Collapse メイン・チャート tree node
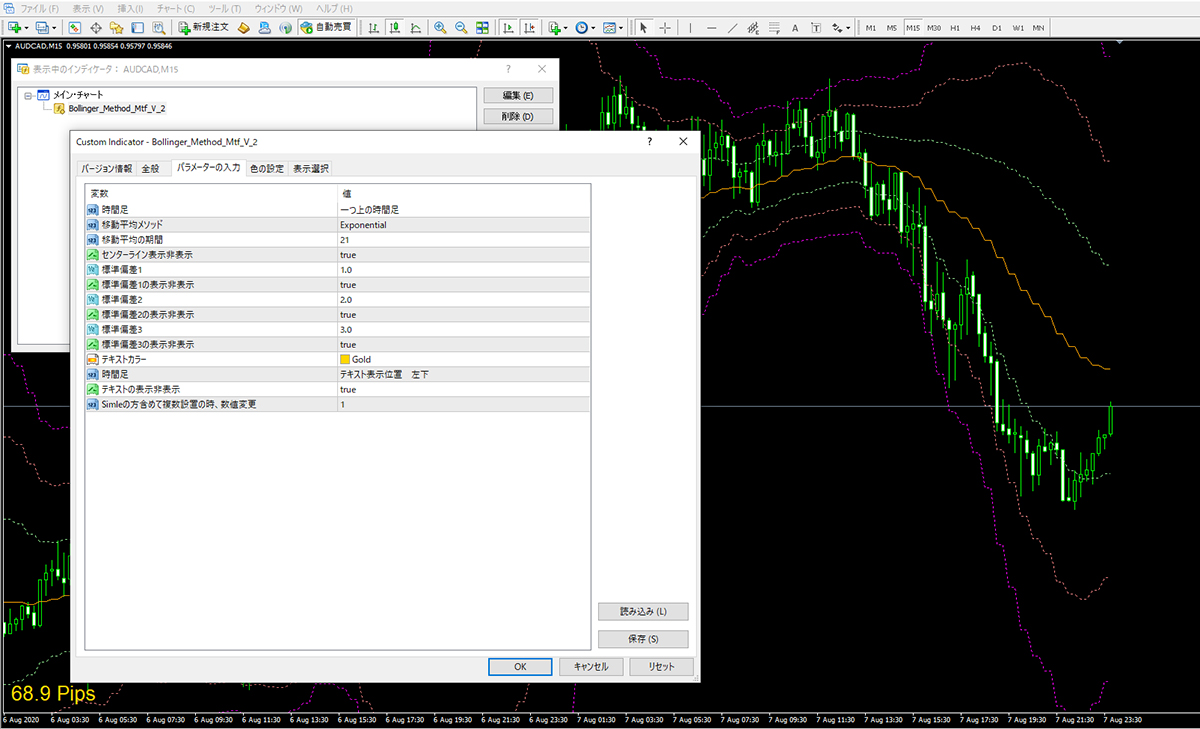Viewport: 1200px width, 729px height. coord(29,95)
